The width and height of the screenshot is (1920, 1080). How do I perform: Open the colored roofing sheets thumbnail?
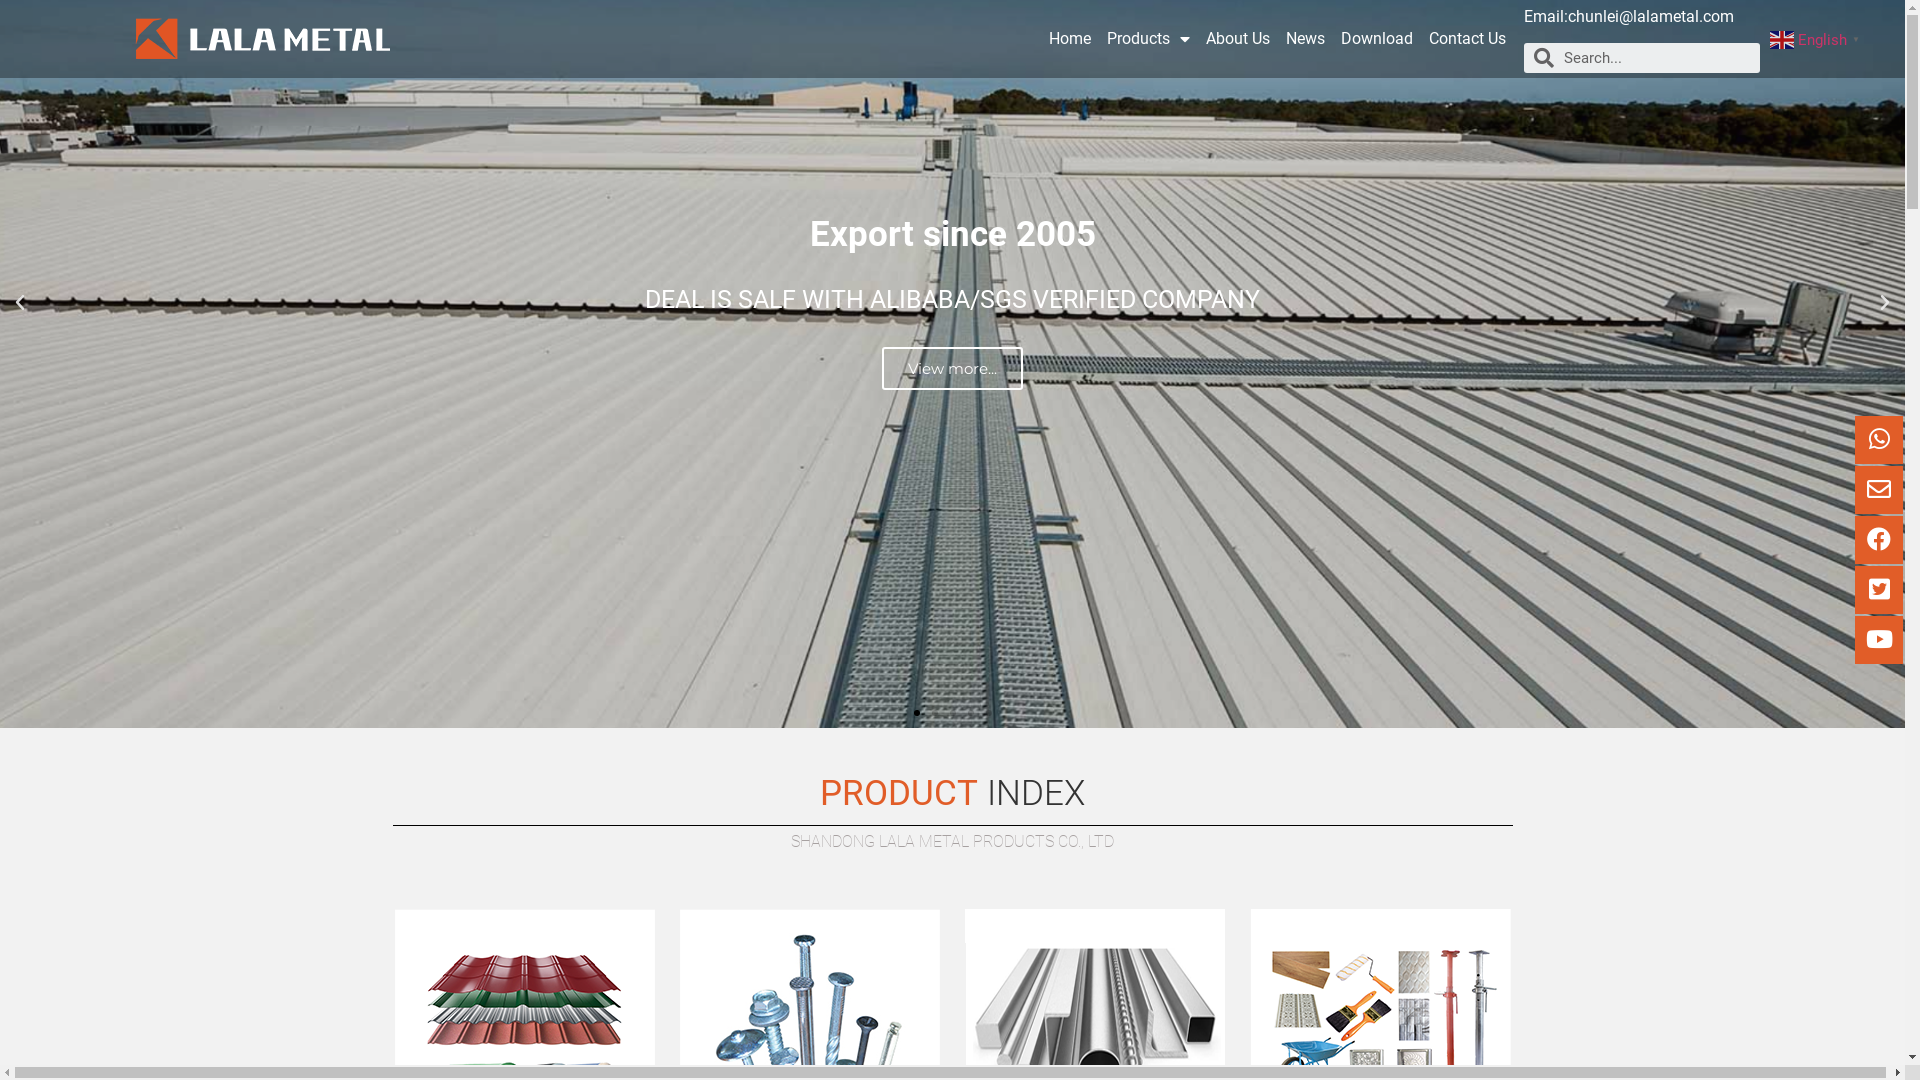[x=524, y=993]
